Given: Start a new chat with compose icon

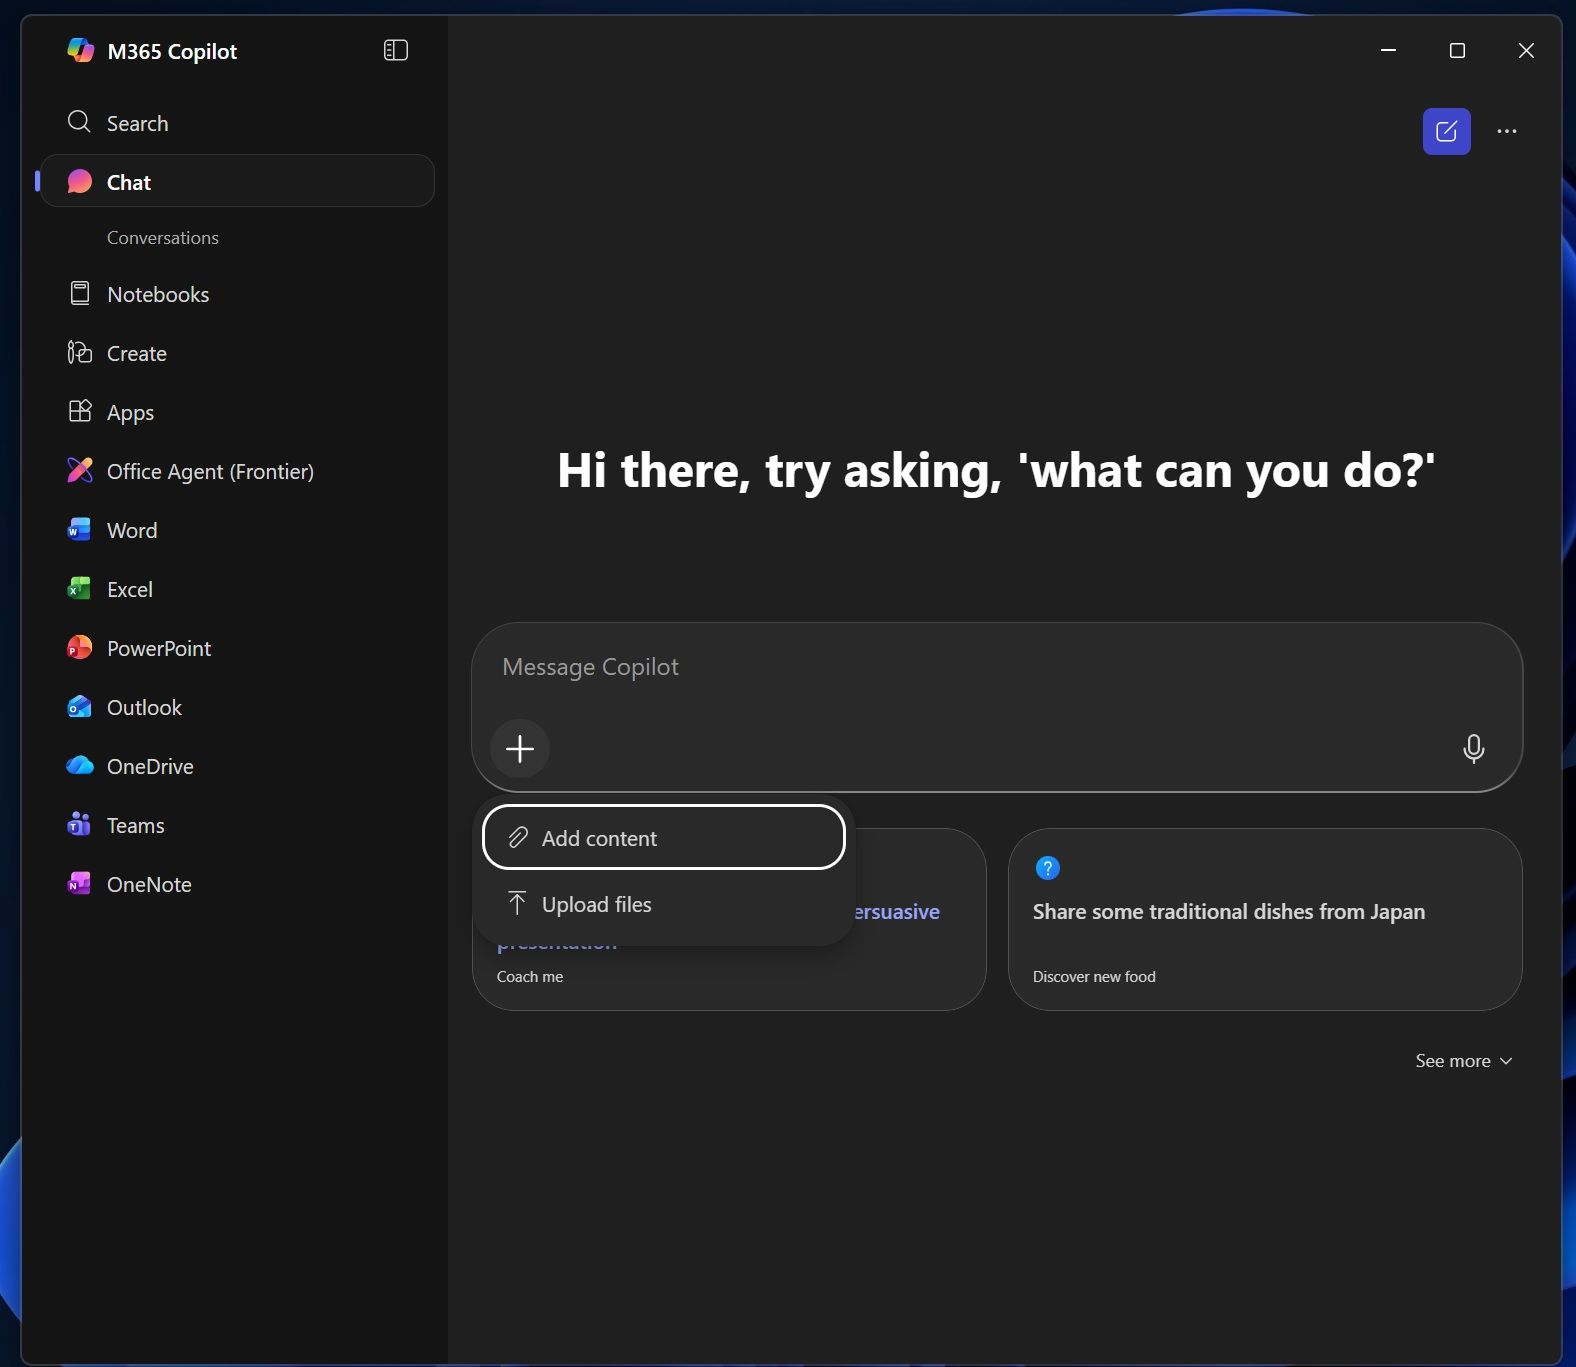Looking at the screenshot, I should click(1446, 131).
